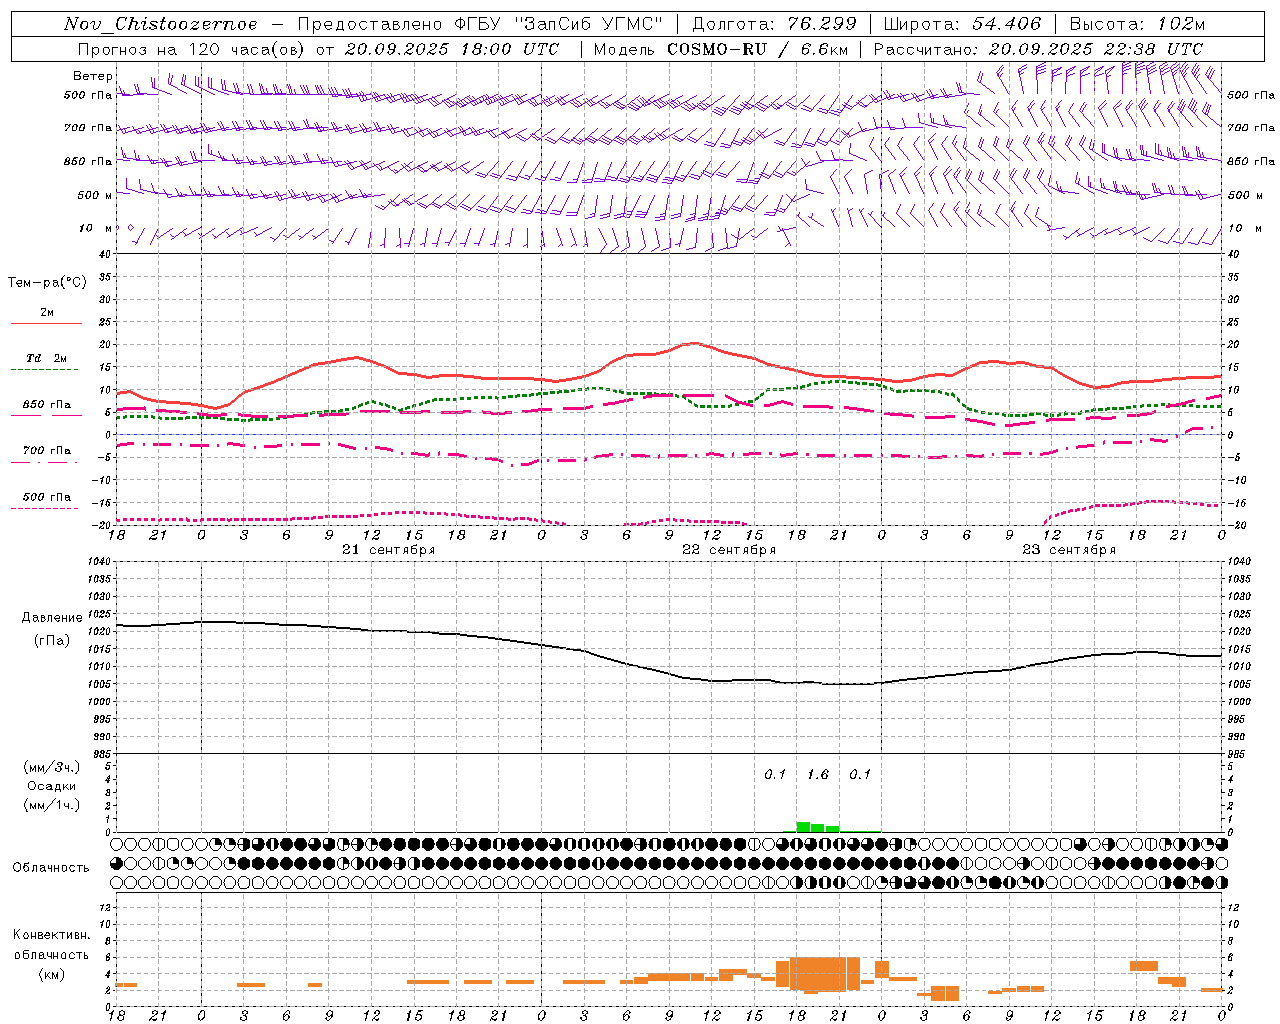The width and height of the screenshot is (1280, 1024).
Task: Click the Осадки precipitation label
Action: tap(52, 786)
